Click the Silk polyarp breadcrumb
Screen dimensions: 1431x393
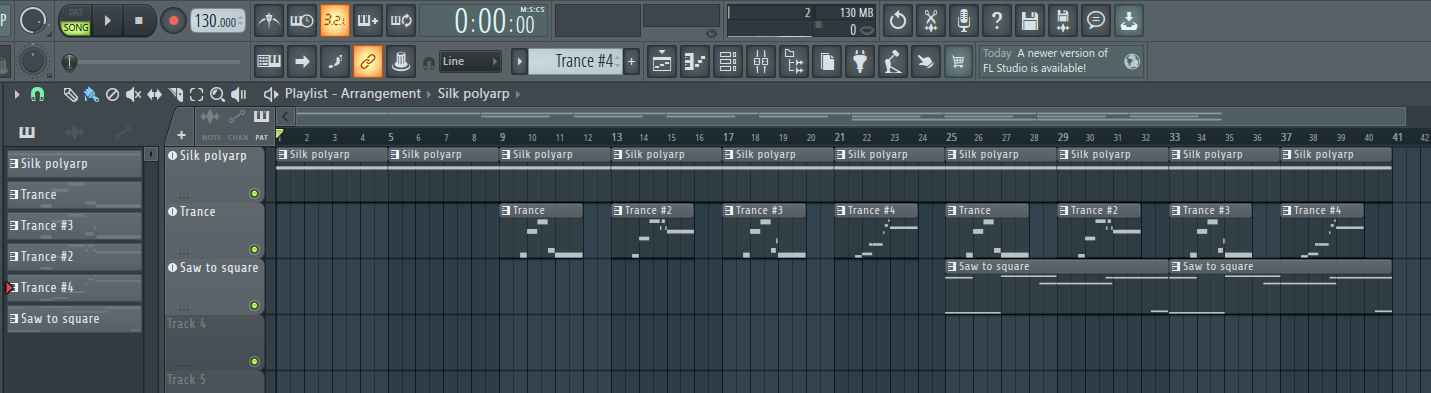[474, 94]
